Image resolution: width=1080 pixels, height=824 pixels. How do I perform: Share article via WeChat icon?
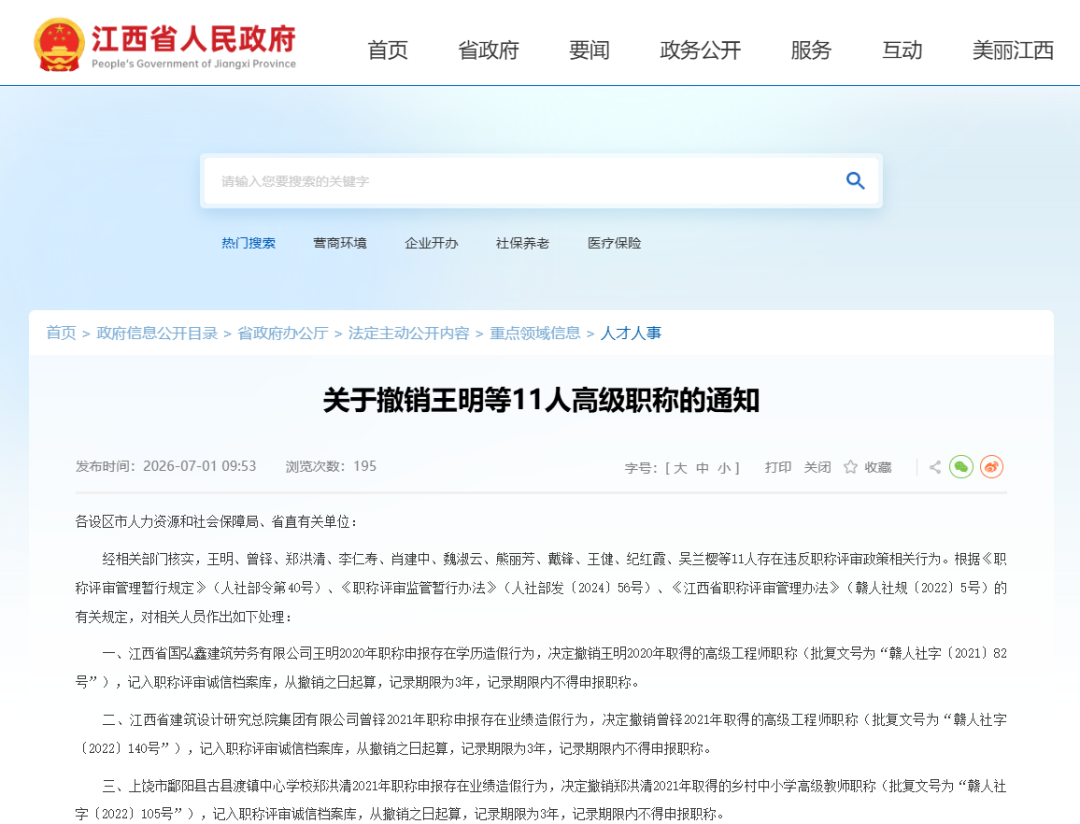point(961,467)
